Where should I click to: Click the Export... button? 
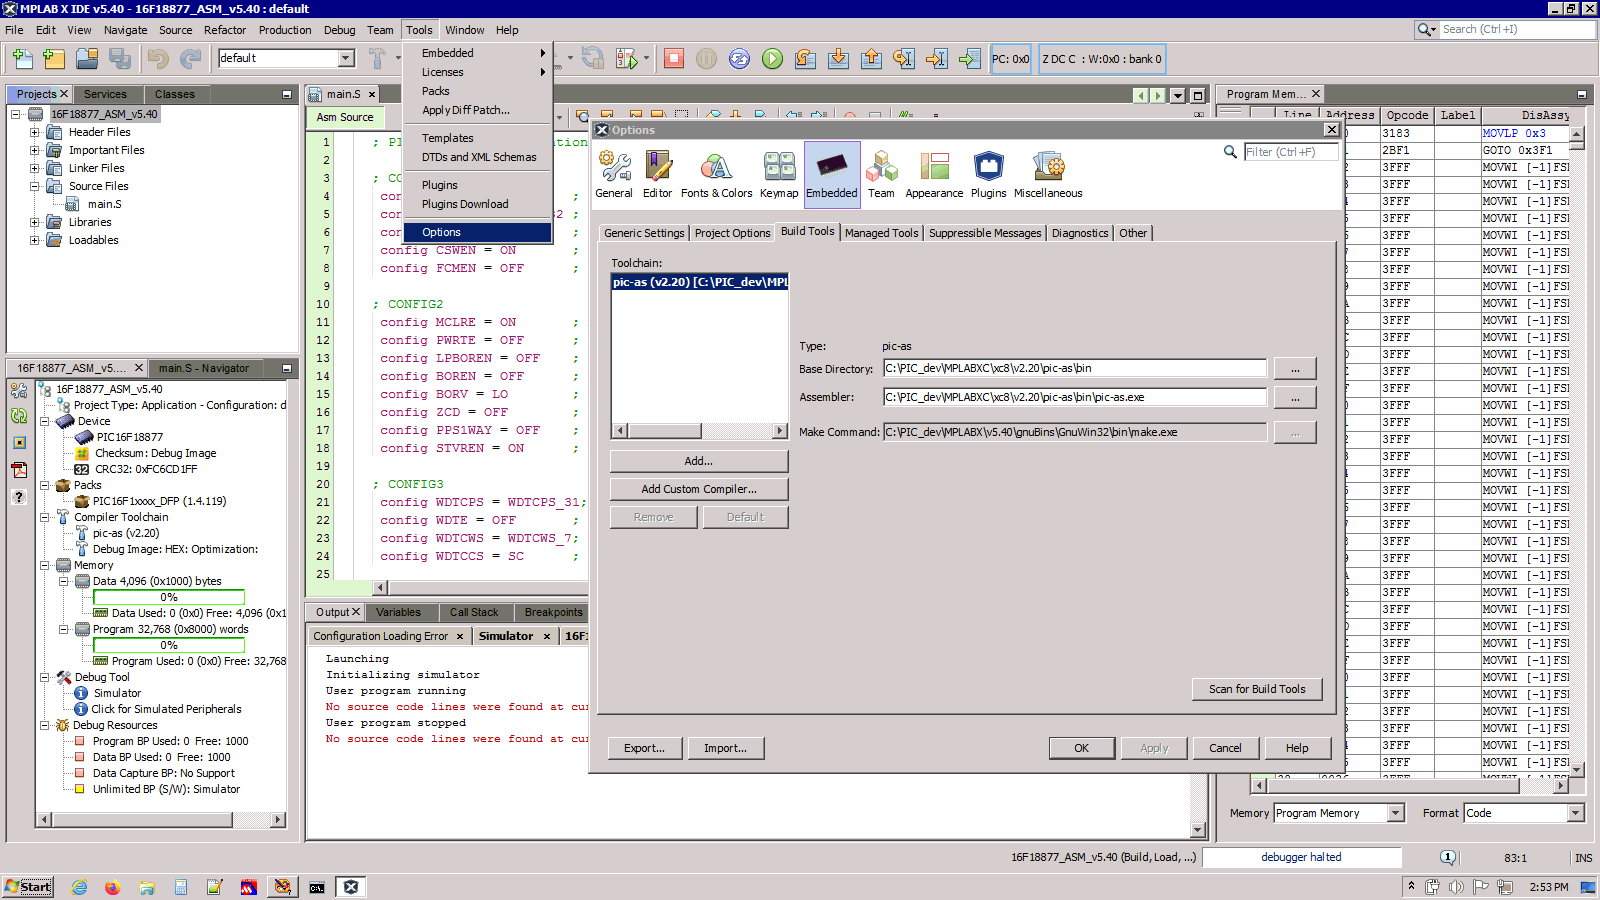644,748
